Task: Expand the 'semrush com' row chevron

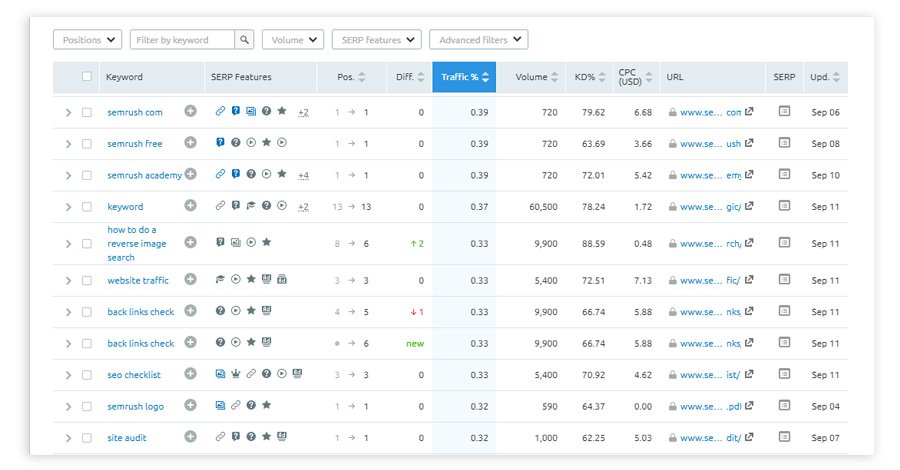Action: coord(68,112)
